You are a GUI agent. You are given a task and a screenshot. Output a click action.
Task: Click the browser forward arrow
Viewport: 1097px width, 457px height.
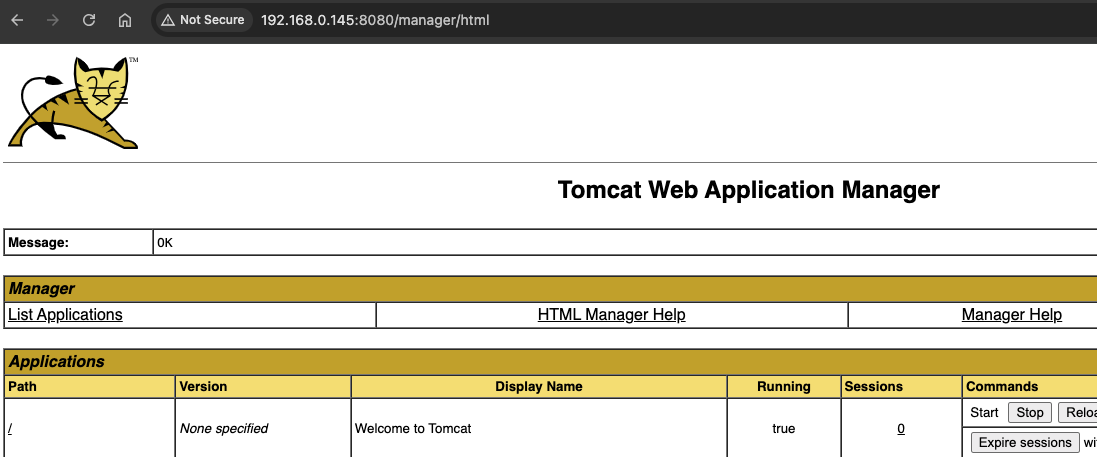tap(52, 20)
